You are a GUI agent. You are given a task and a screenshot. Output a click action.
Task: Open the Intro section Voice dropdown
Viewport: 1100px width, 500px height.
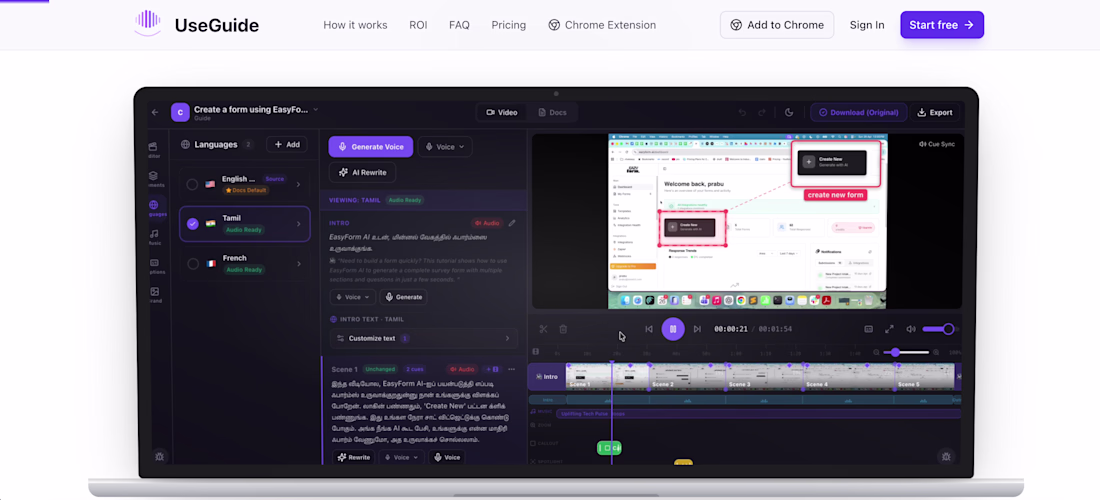[x=353, y=297]
